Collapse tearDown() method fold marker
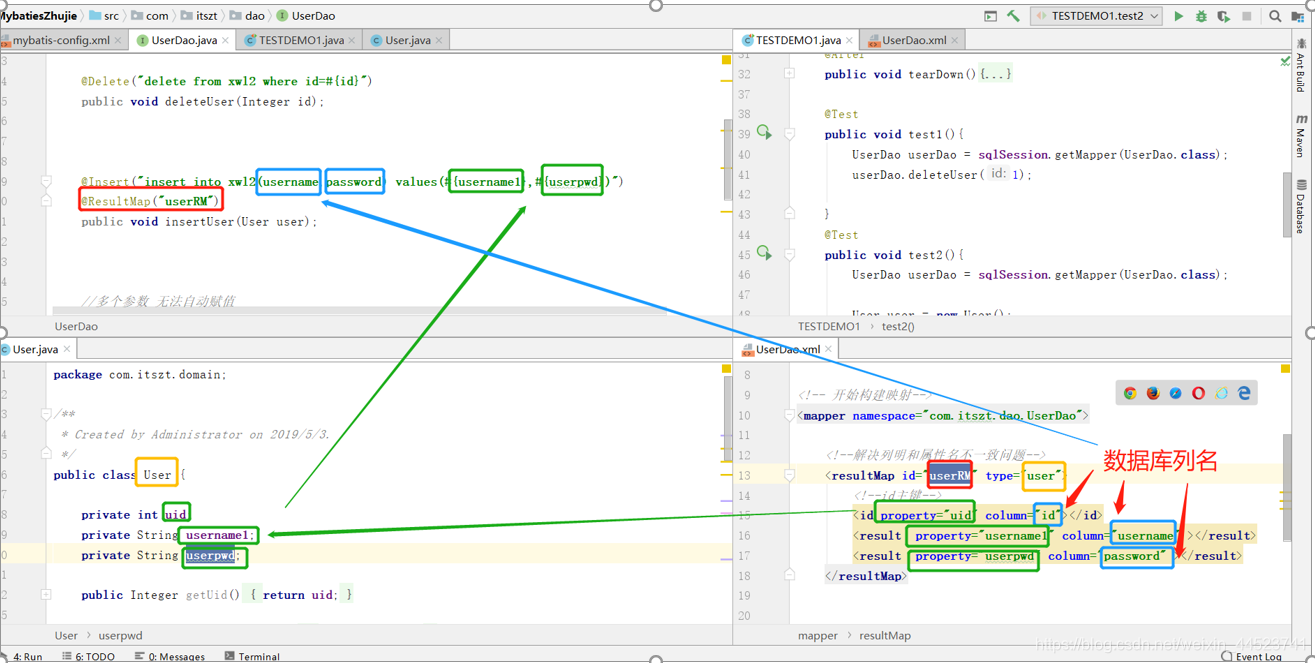Image resolution: width=1315 pixels, height=663 pixels. point(789,74)
